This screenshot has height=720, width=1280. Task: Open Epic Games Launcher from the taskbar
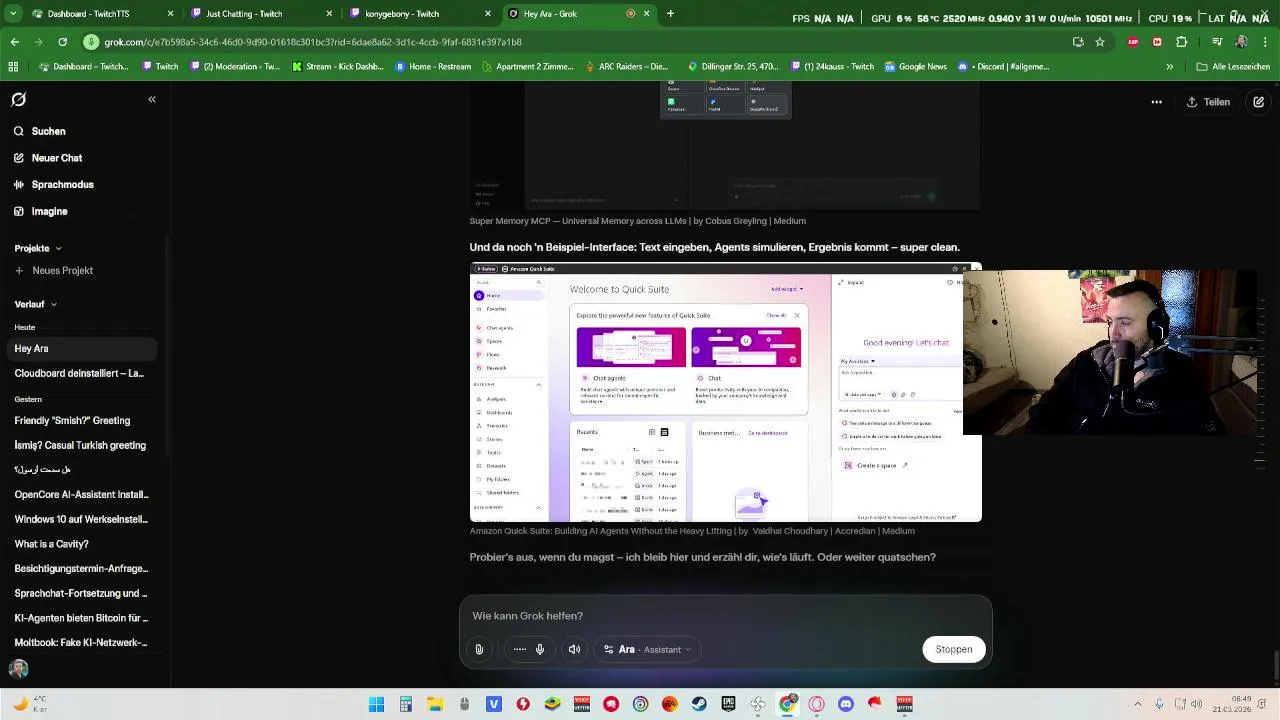coord(728,704)
